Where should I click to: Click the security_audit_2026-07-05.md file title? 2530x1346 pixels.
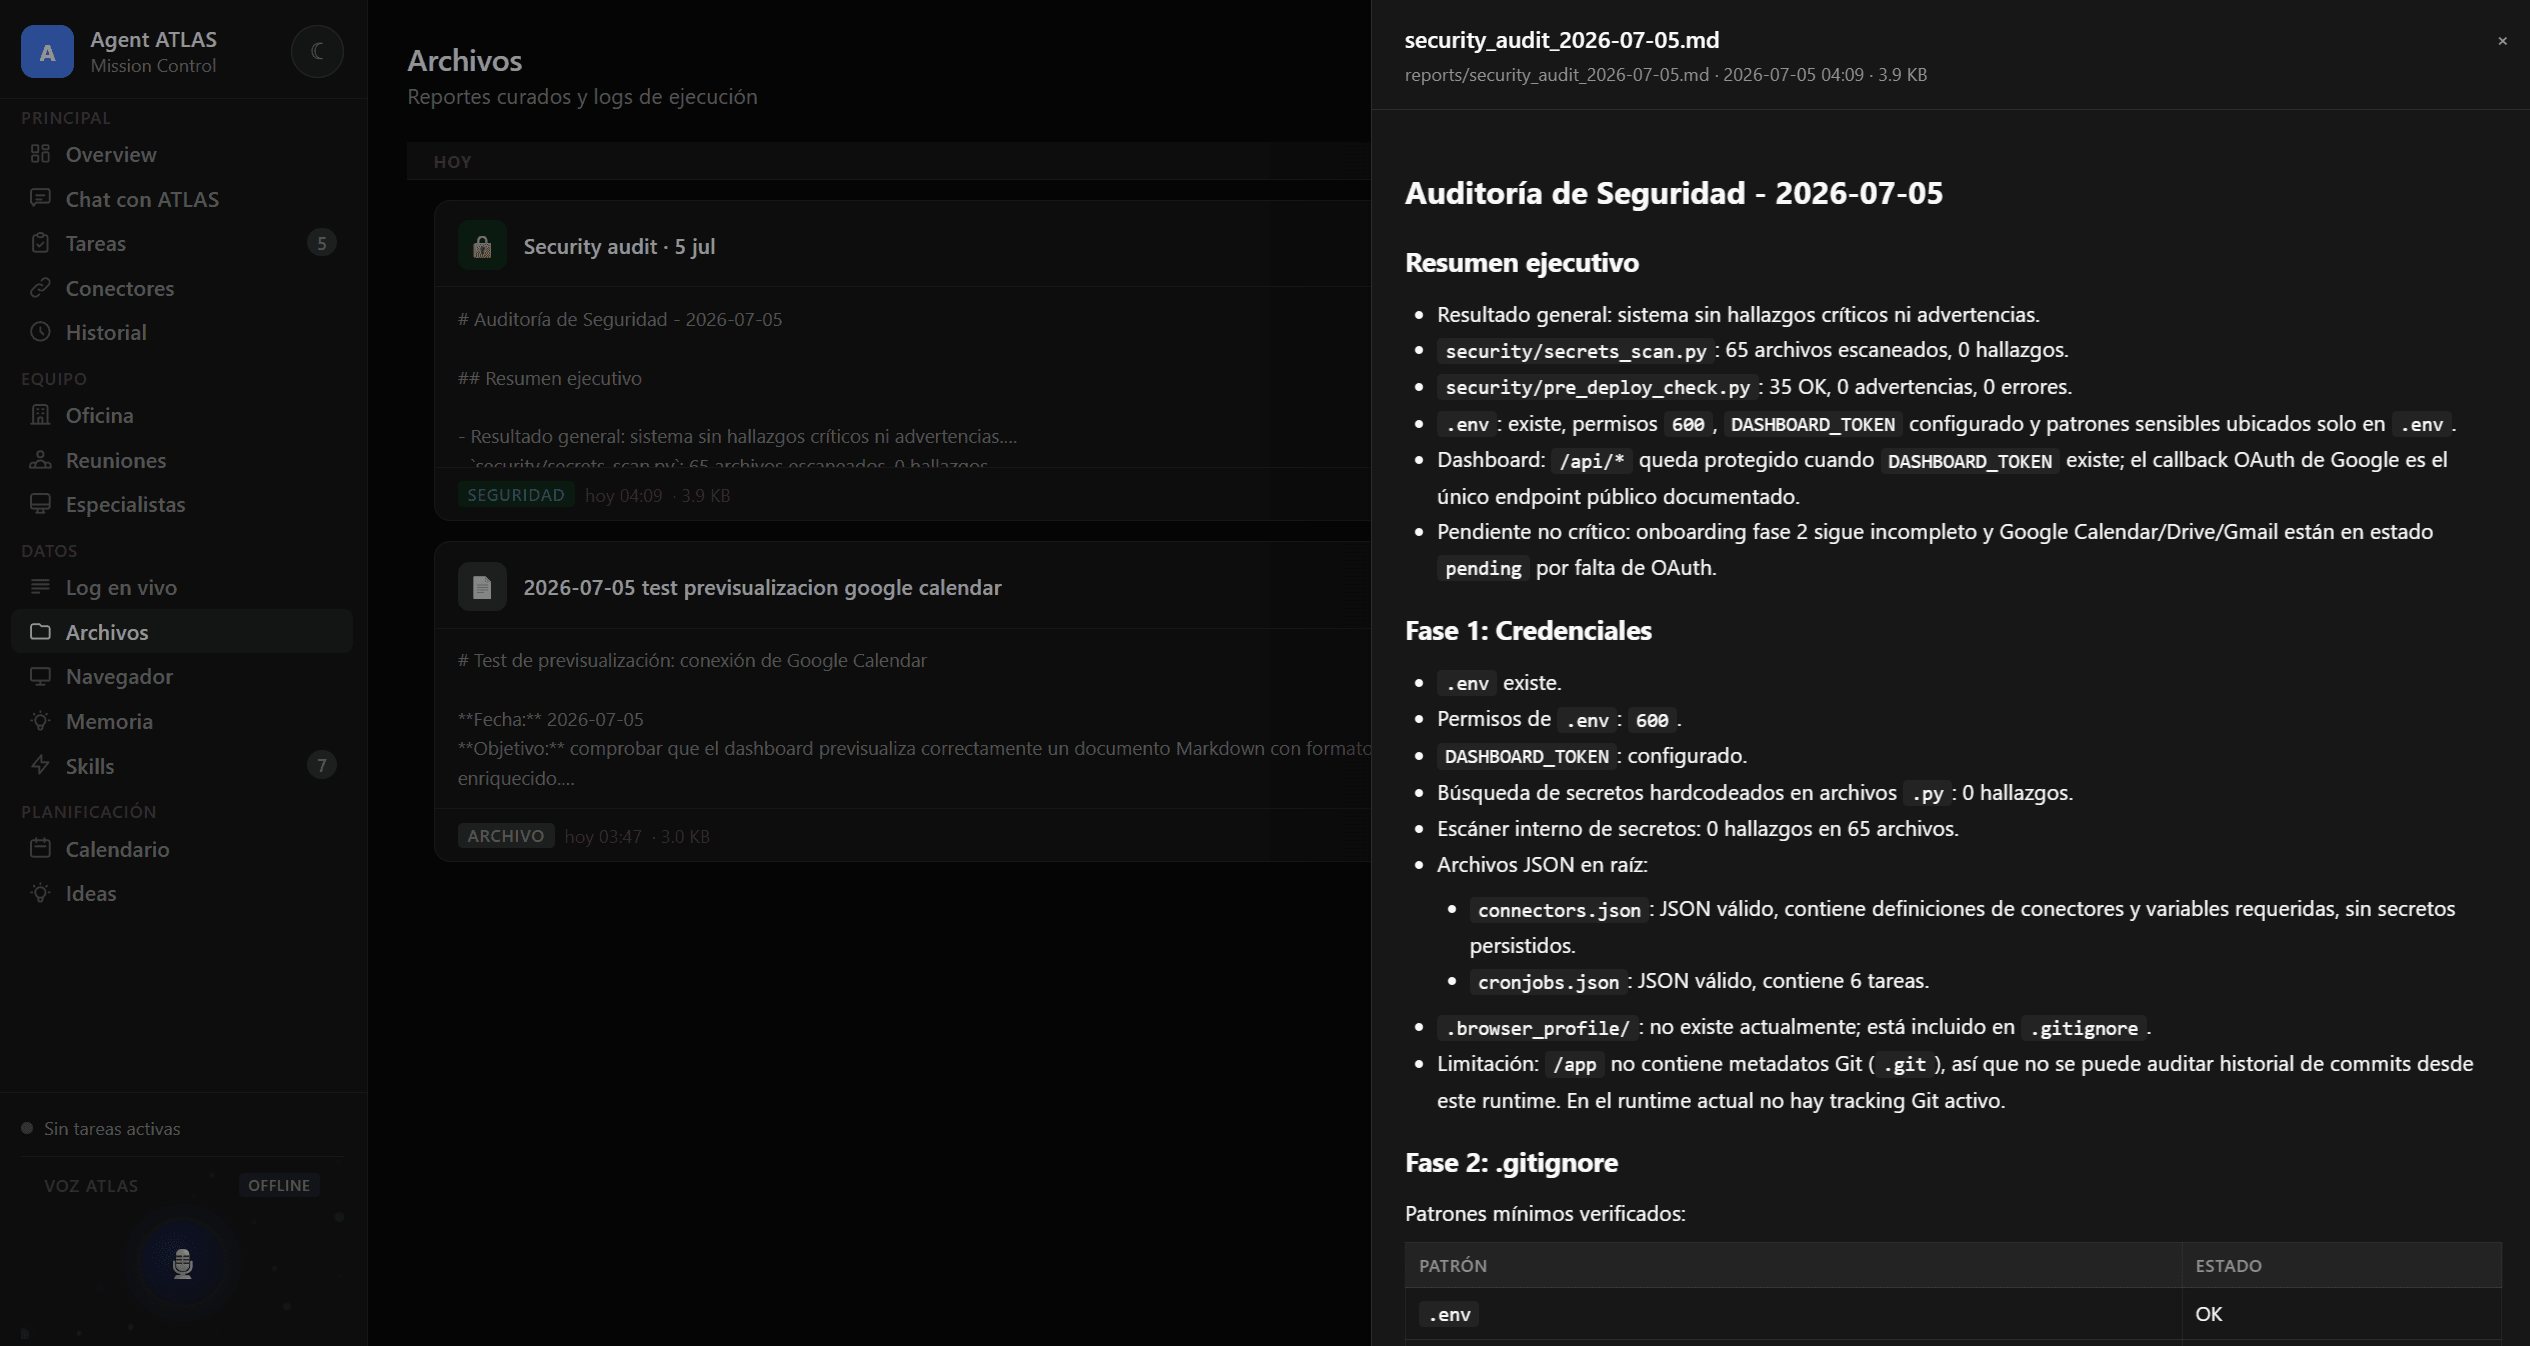tap(1561, 40)
